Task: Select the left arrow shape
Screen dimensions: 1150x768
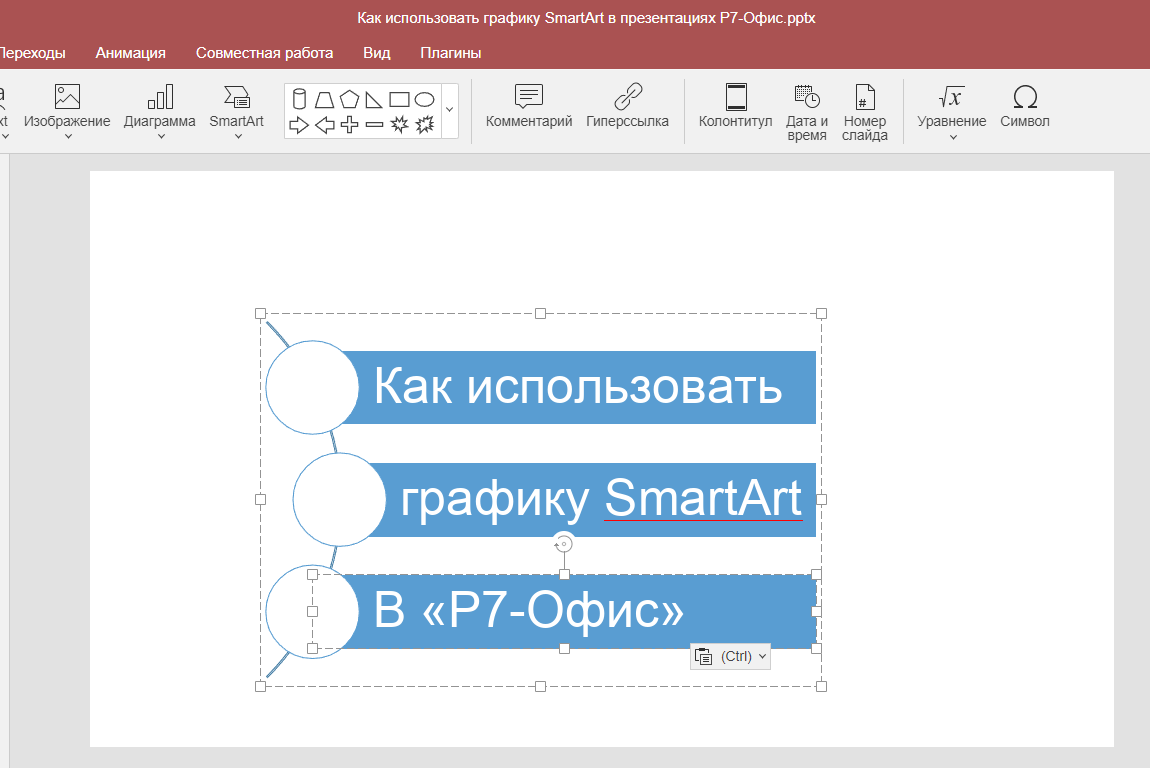Action: [x=324, y=125]
